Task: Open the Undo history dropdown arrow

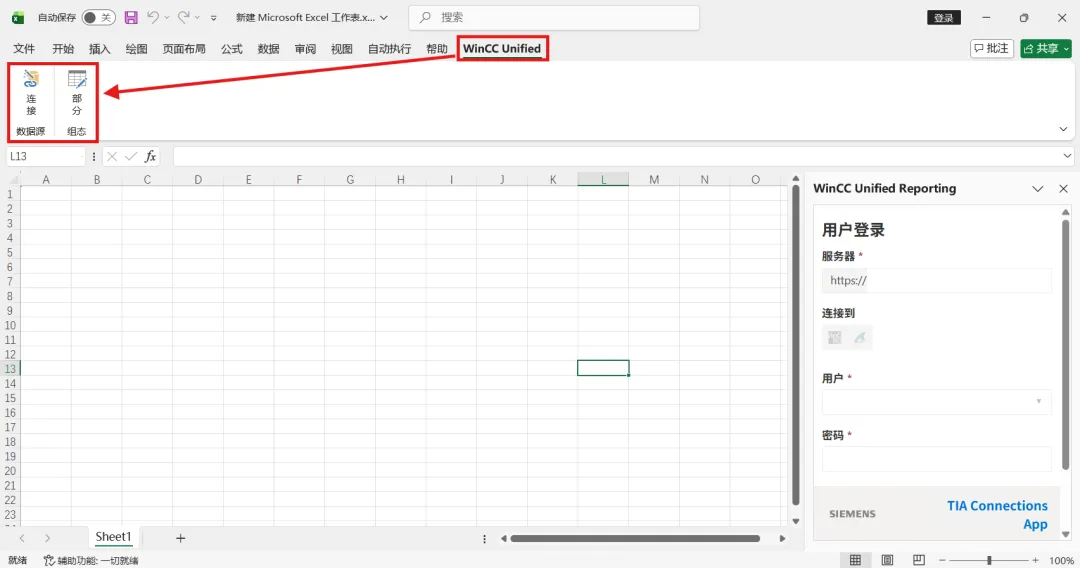Action: pos(167,18)
